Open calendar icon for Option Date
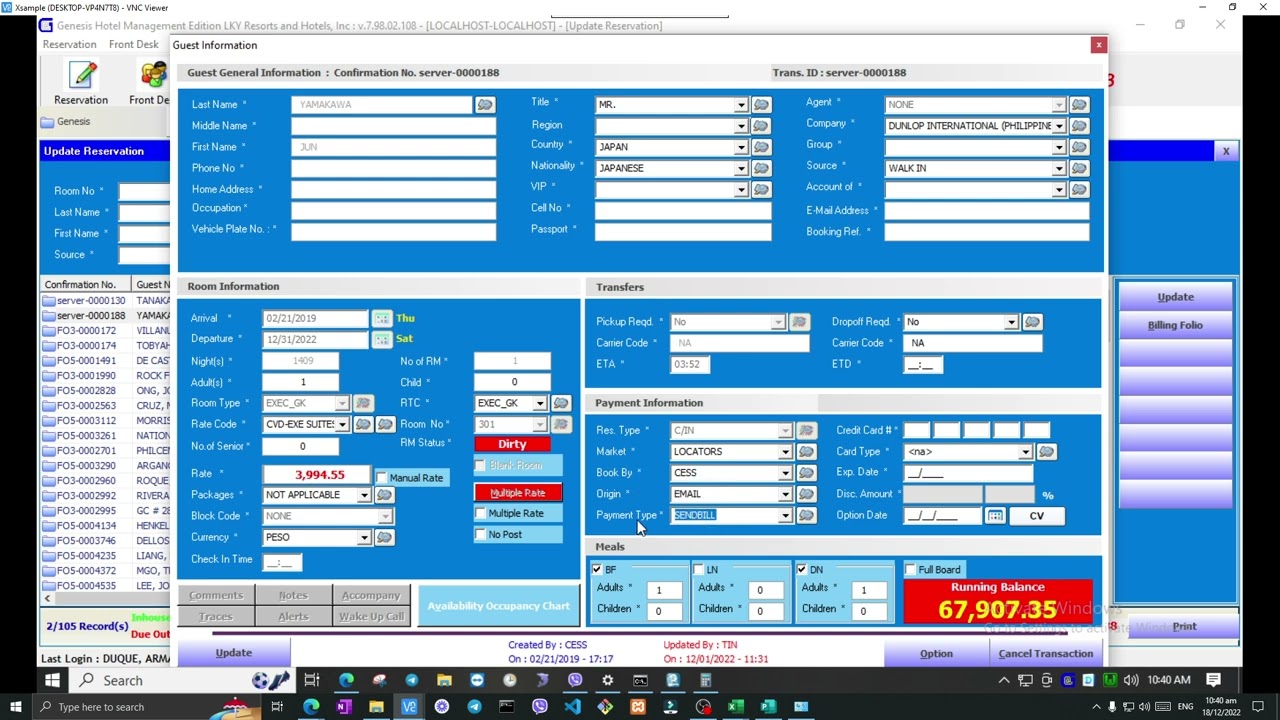 pyautogui.click(x=994, y=516)
